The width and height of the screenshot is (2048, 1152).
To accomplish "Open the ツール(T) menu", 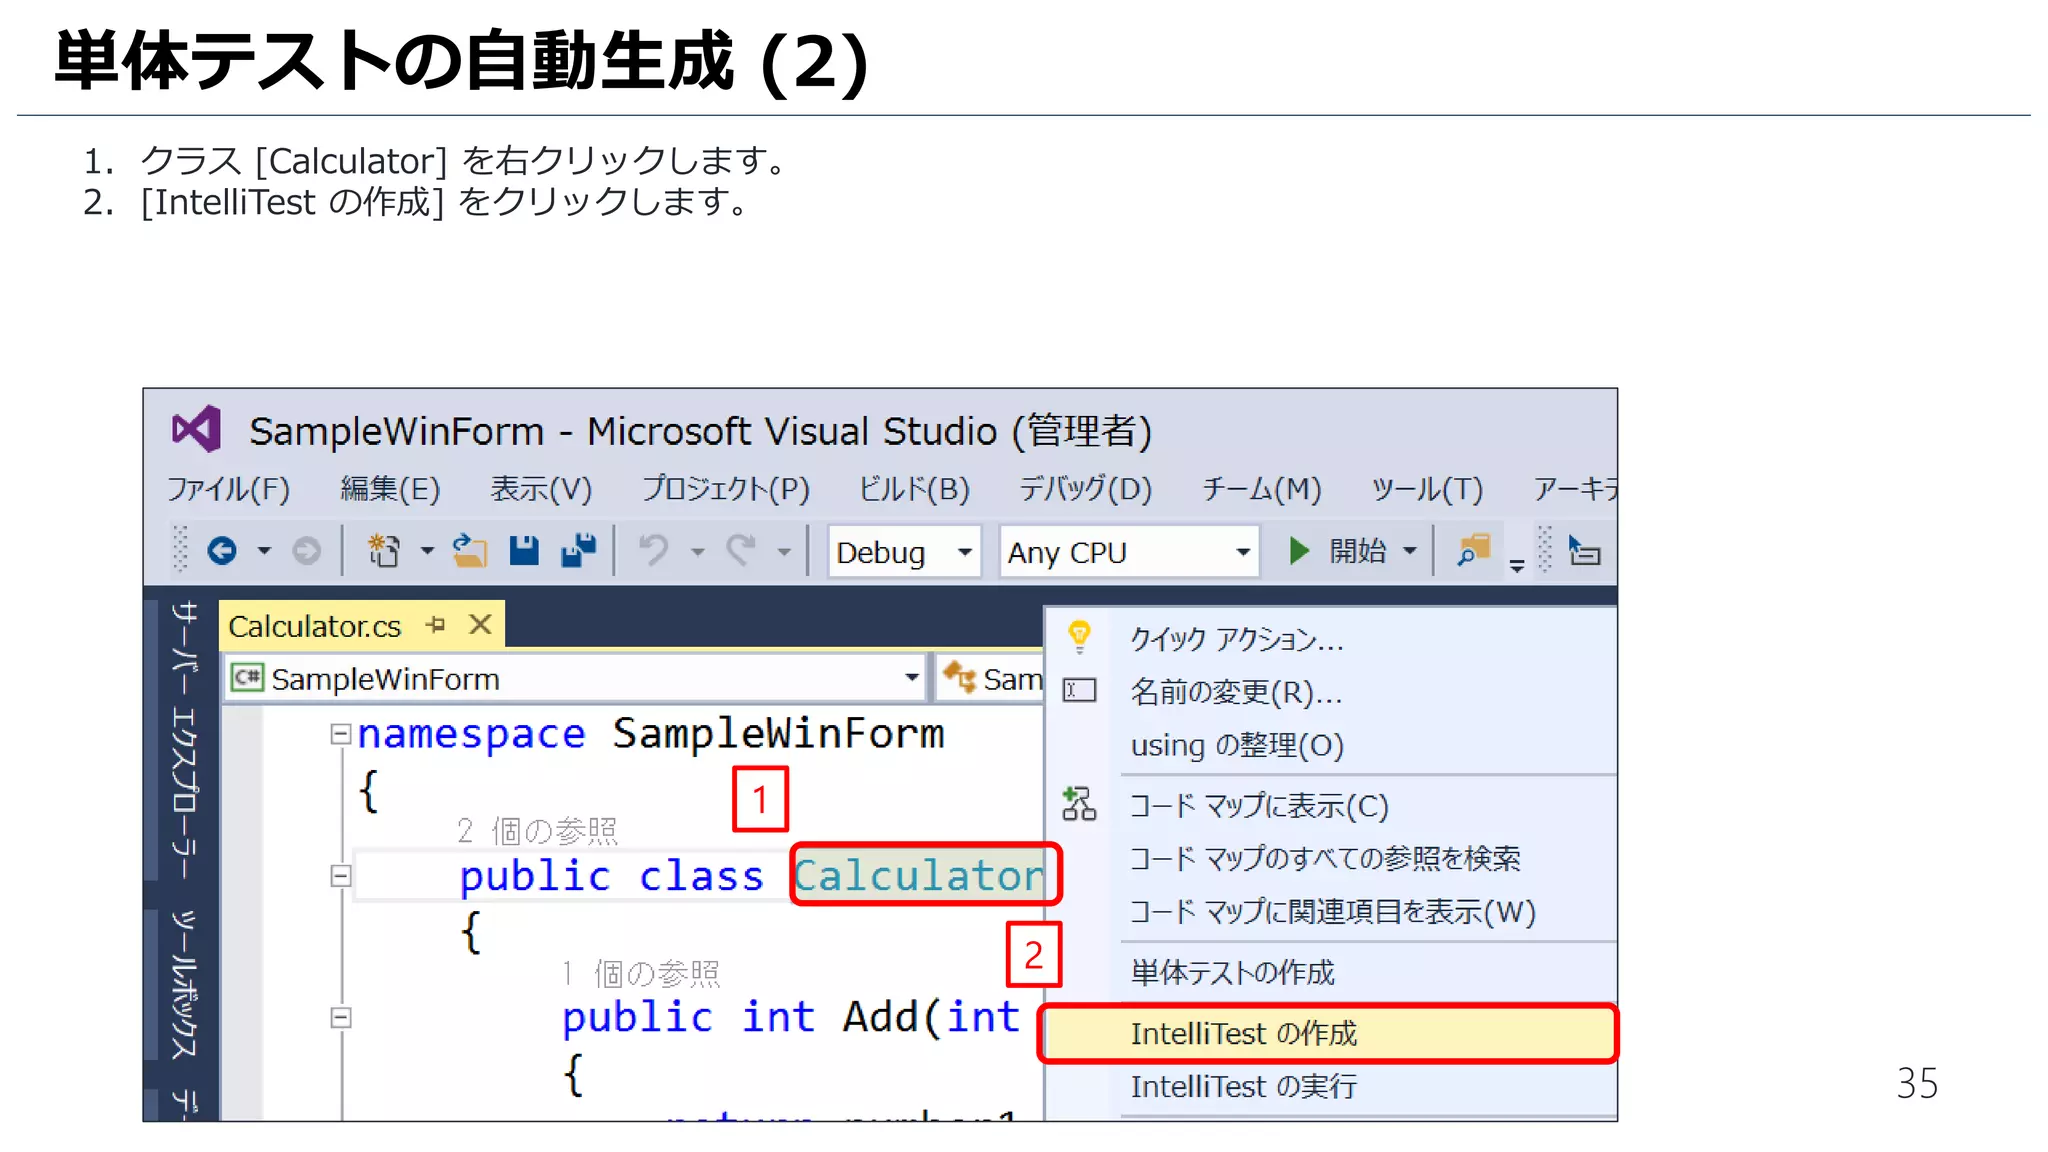I will click(1427, 489).
